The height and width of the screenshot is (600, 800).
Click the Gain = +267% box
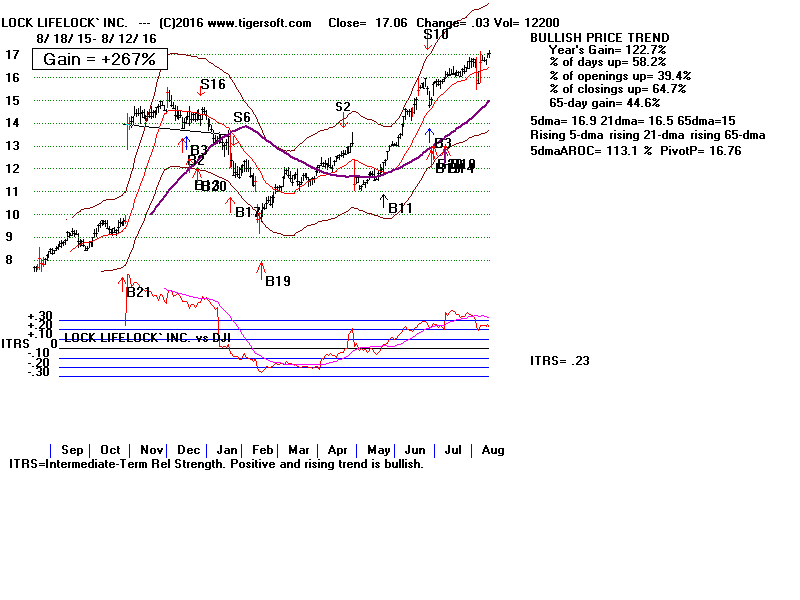click(99, 60)
